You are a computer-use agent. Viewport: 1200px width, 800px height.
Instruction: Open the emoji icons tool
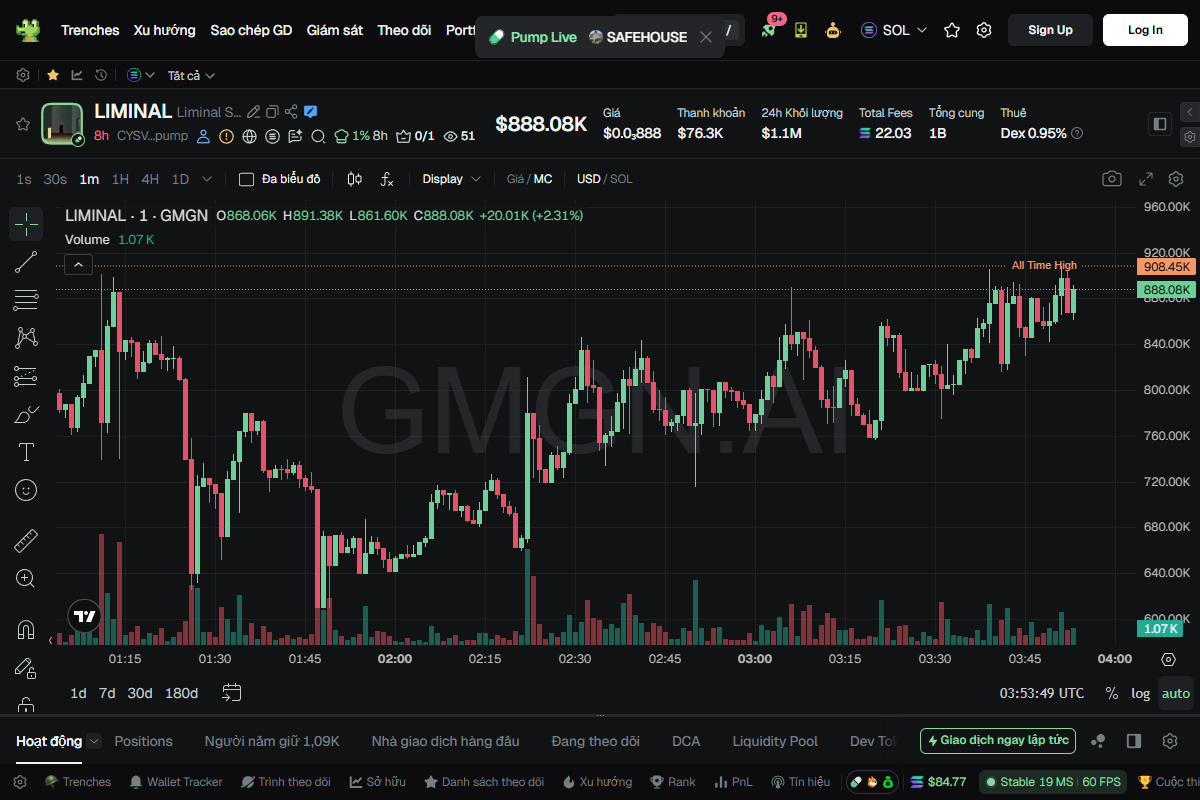pos(26,490)
